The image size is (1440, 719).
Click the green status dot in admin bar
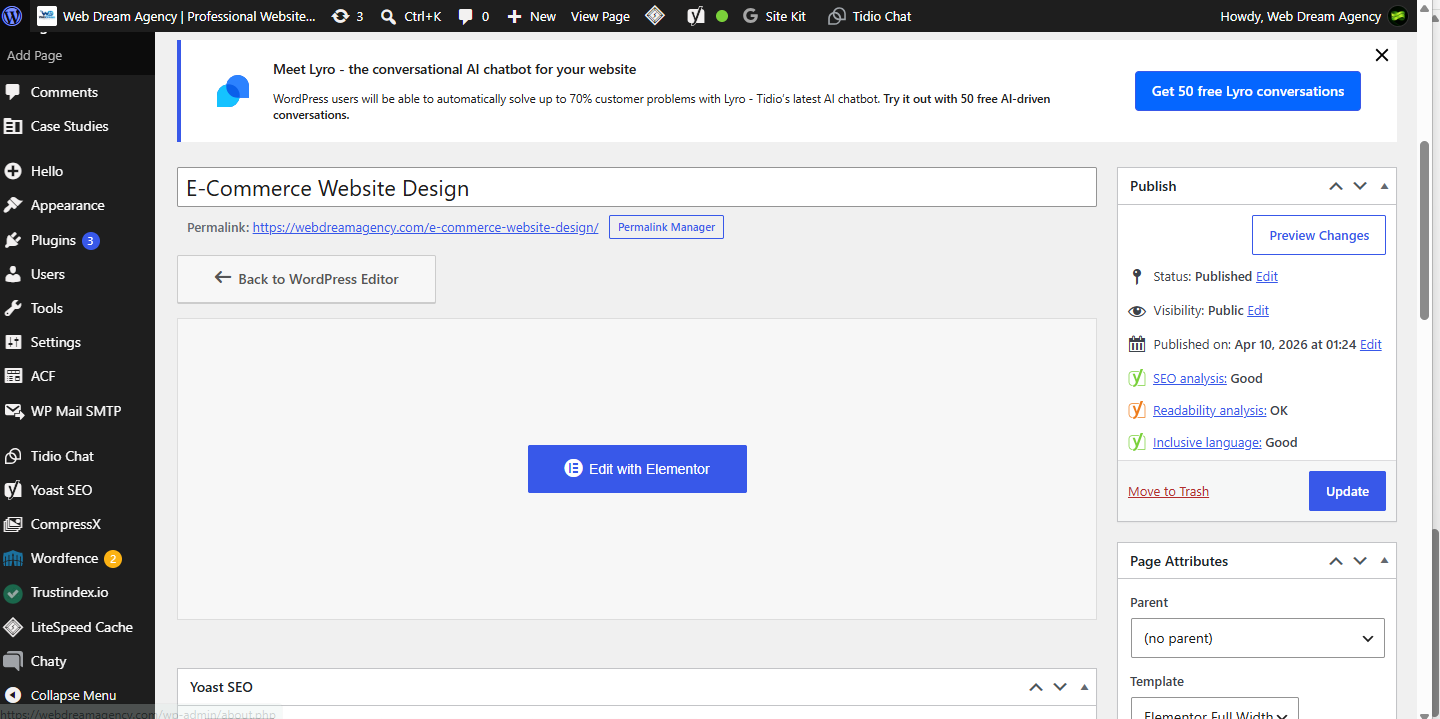tap(722, 16)
